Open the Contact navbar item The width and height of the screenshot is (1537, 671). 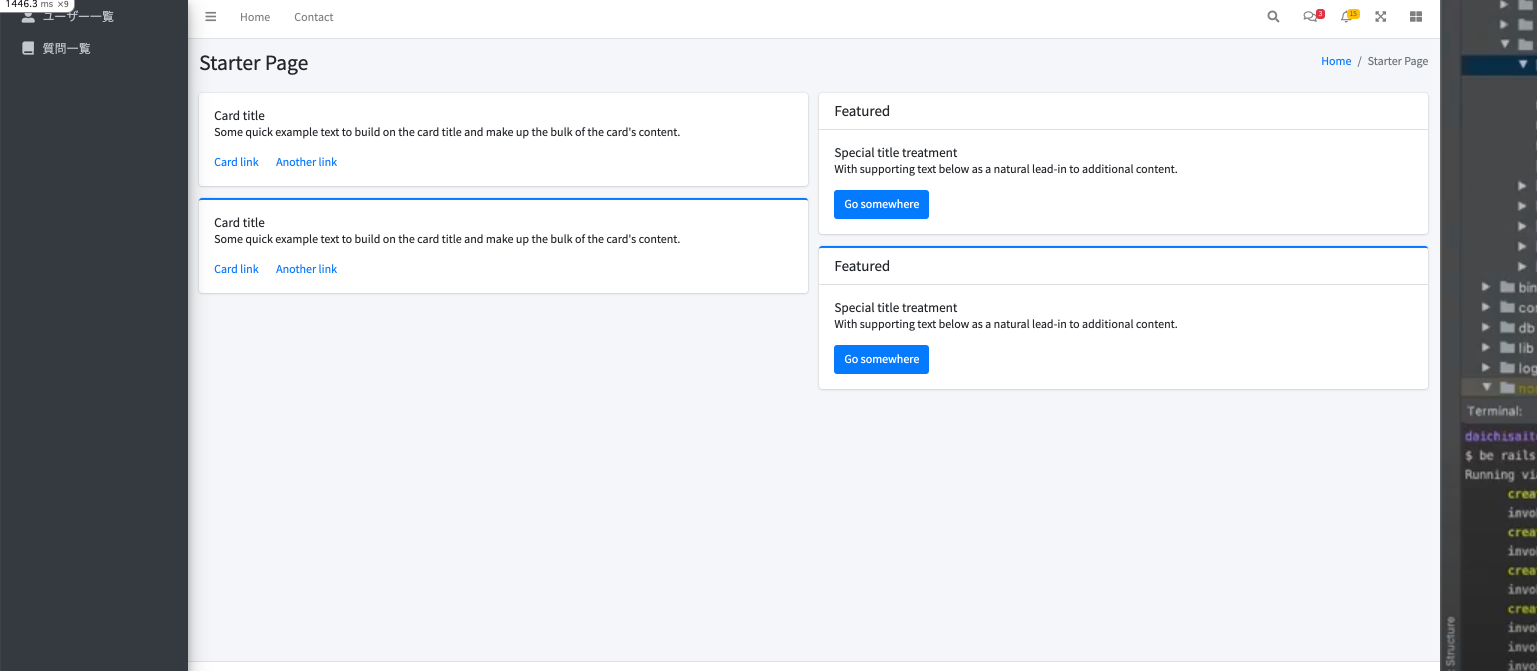point(314,17)
